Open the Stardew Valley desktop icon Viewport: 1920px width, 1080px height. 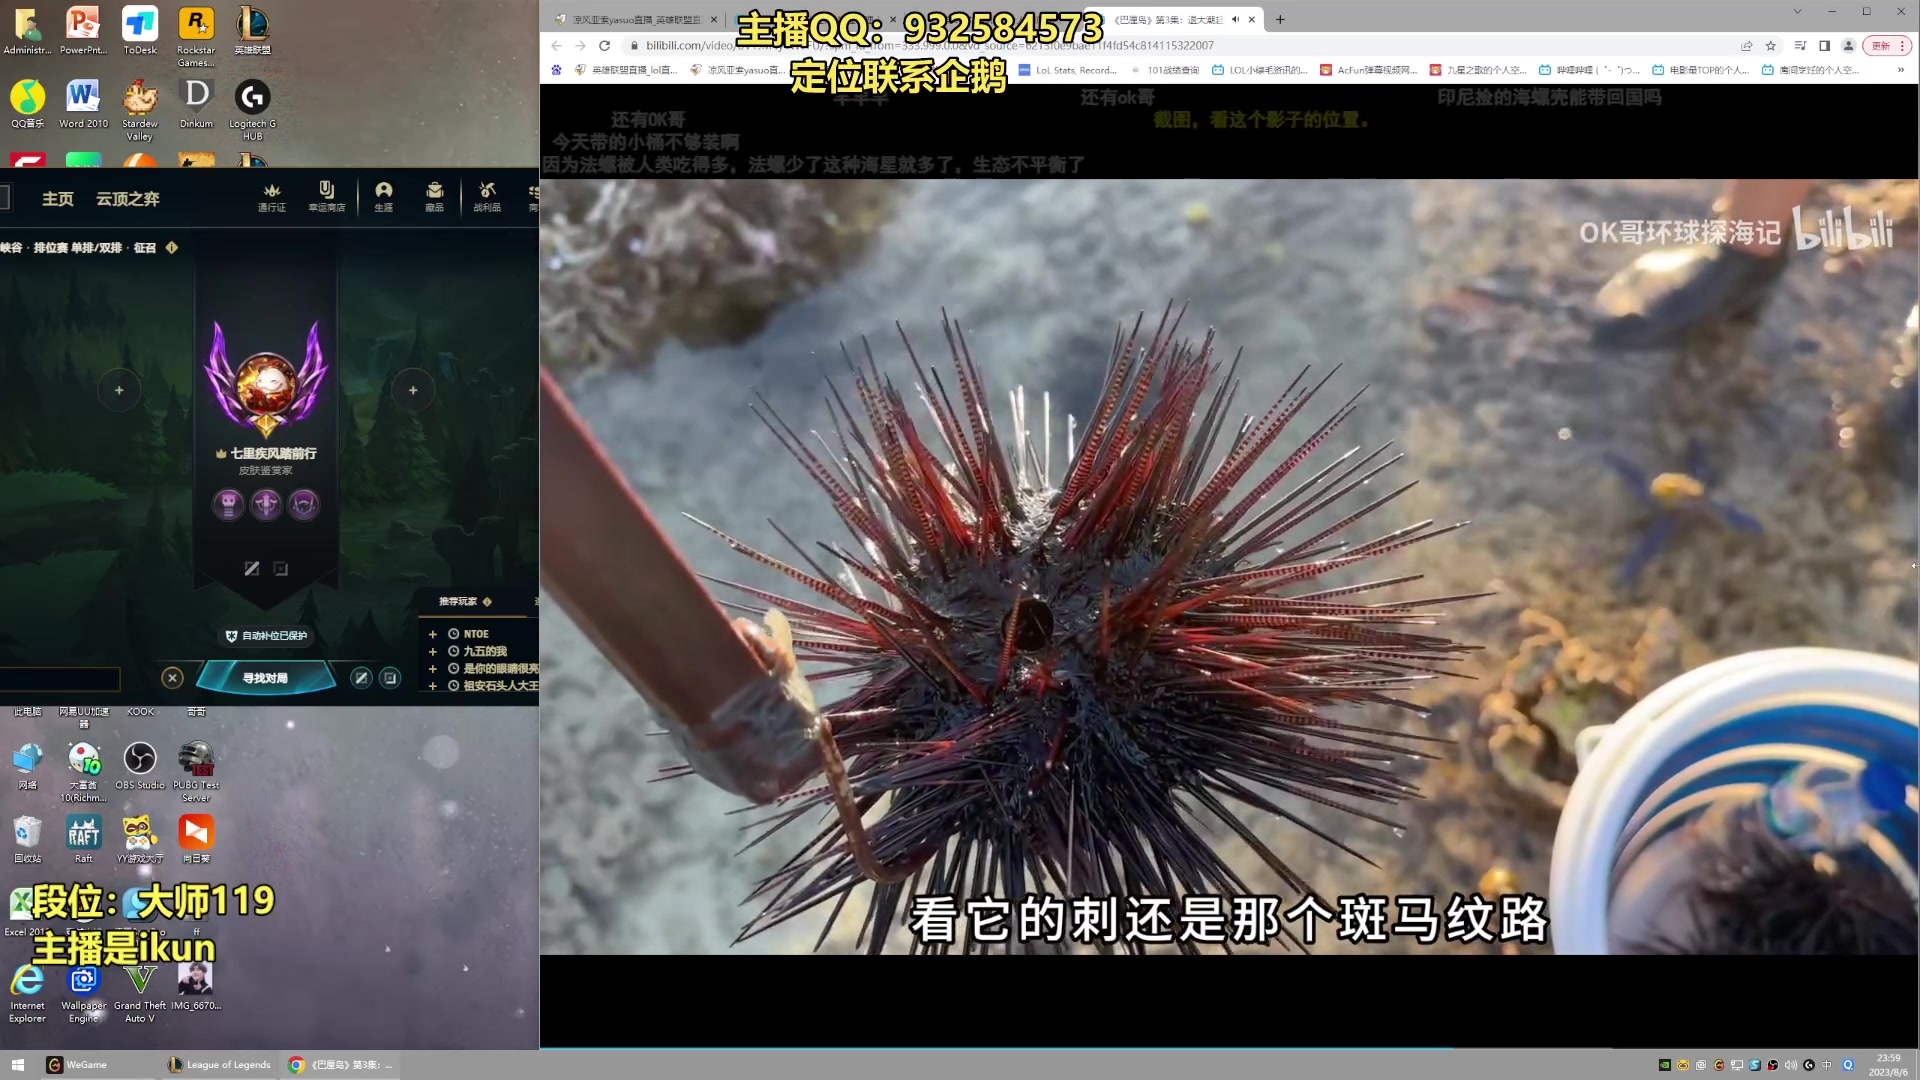pyautogui.click(x=140, y=110)
